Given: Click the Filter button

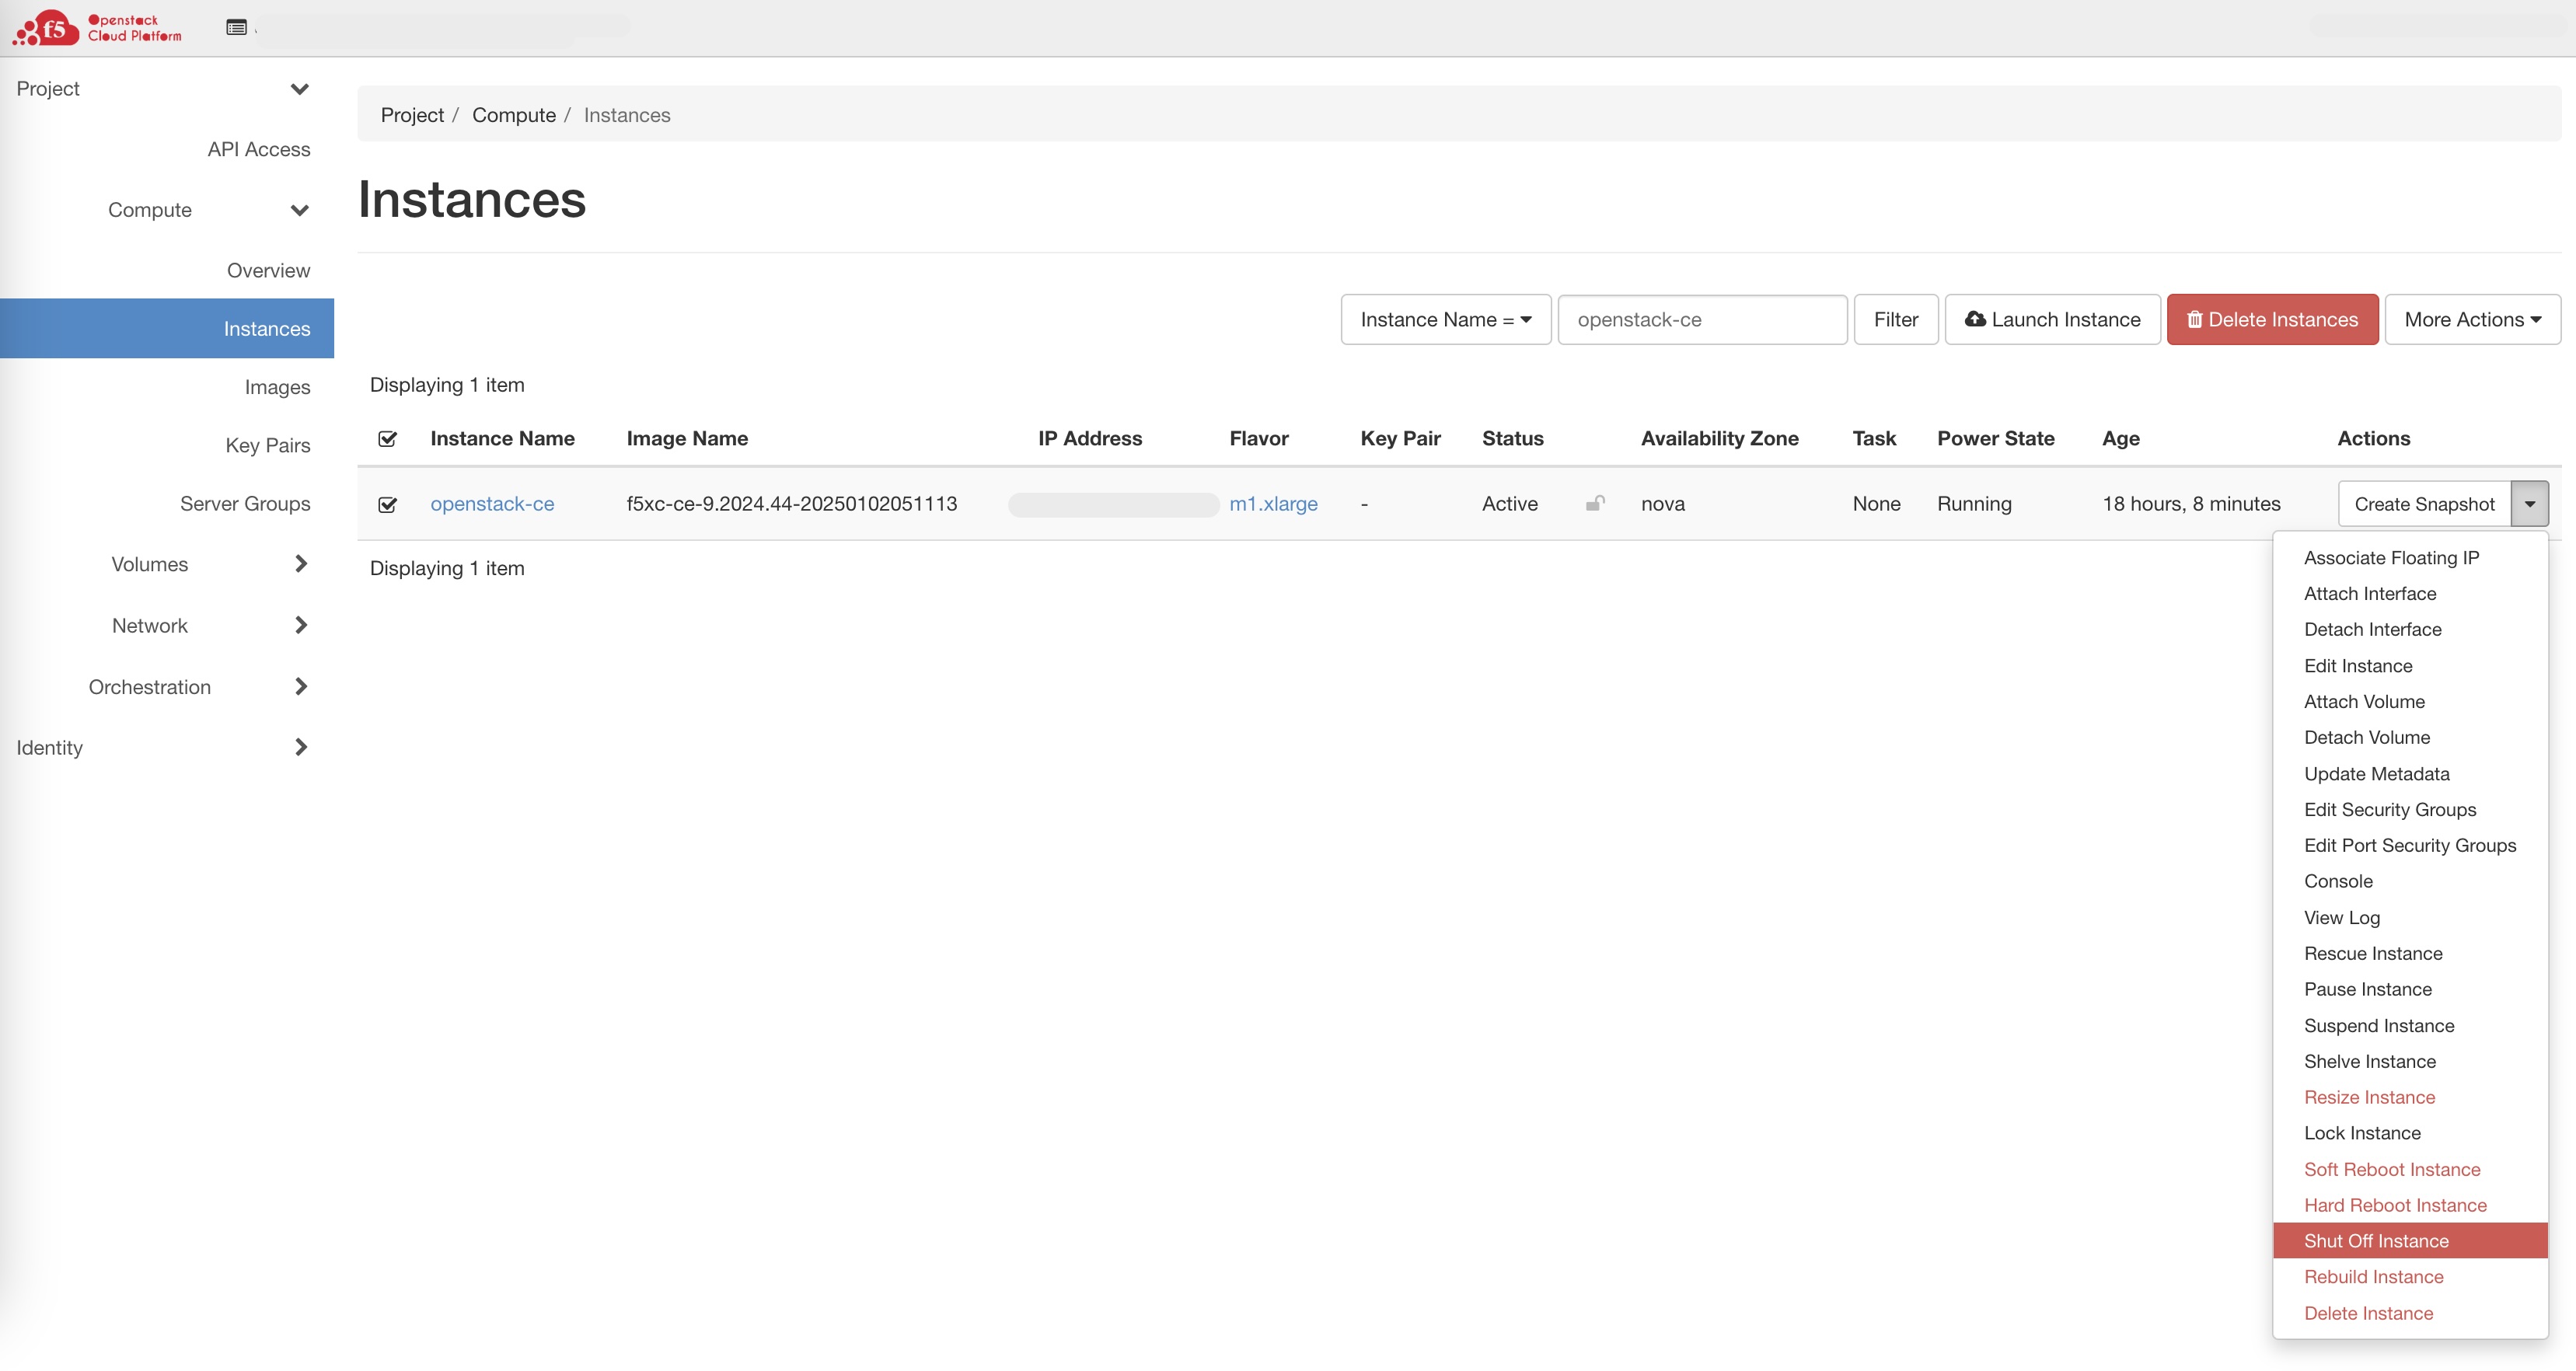Looking at the screenshot, I should click(x=1896, y=319).
